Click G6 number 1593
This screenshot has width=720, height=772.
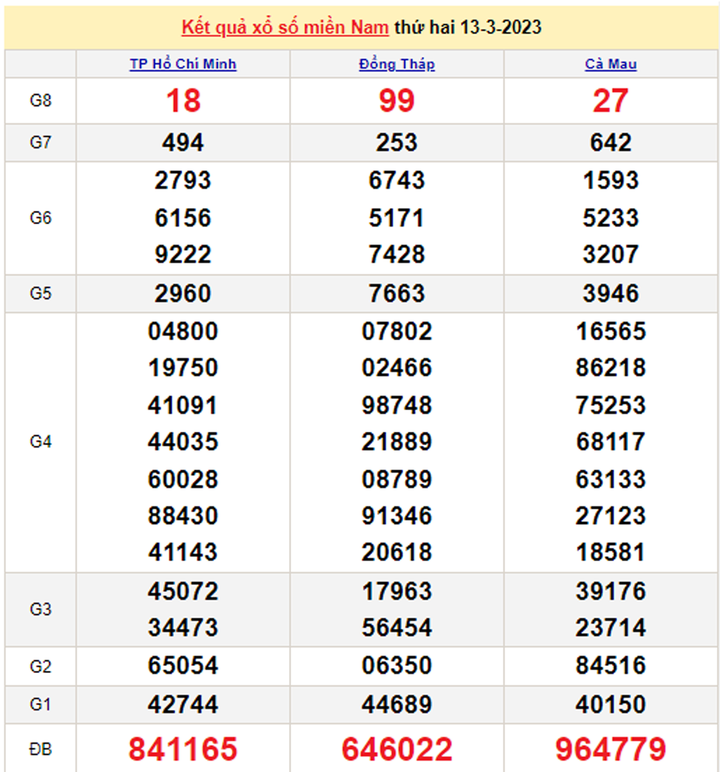[x=611, y=180]
